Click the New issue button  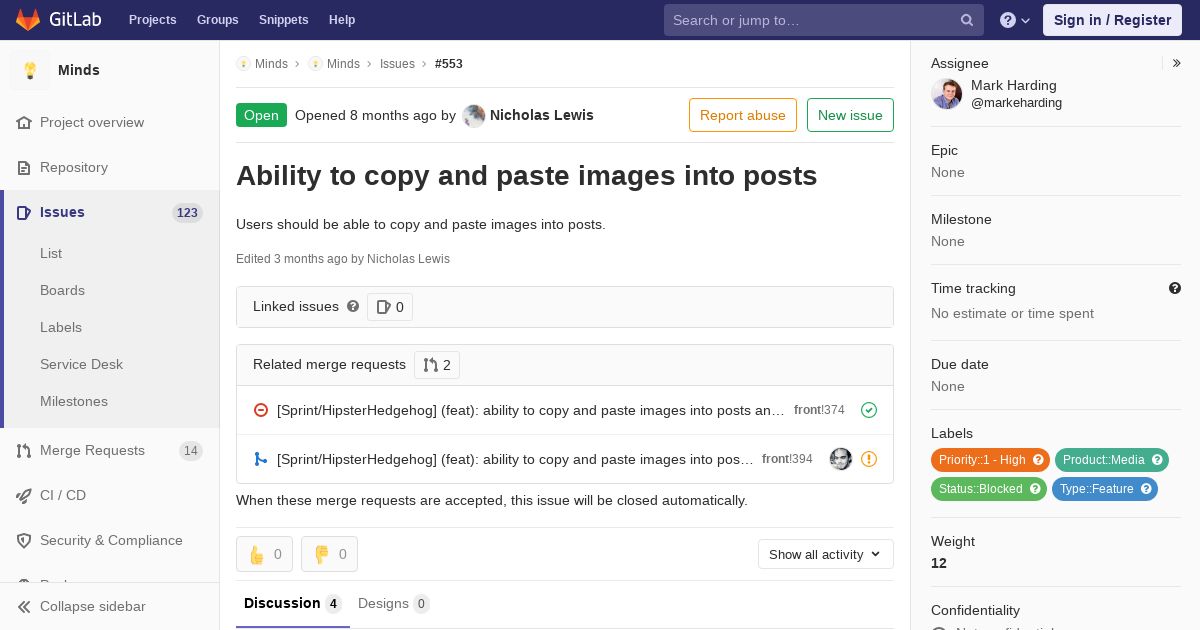850,115
